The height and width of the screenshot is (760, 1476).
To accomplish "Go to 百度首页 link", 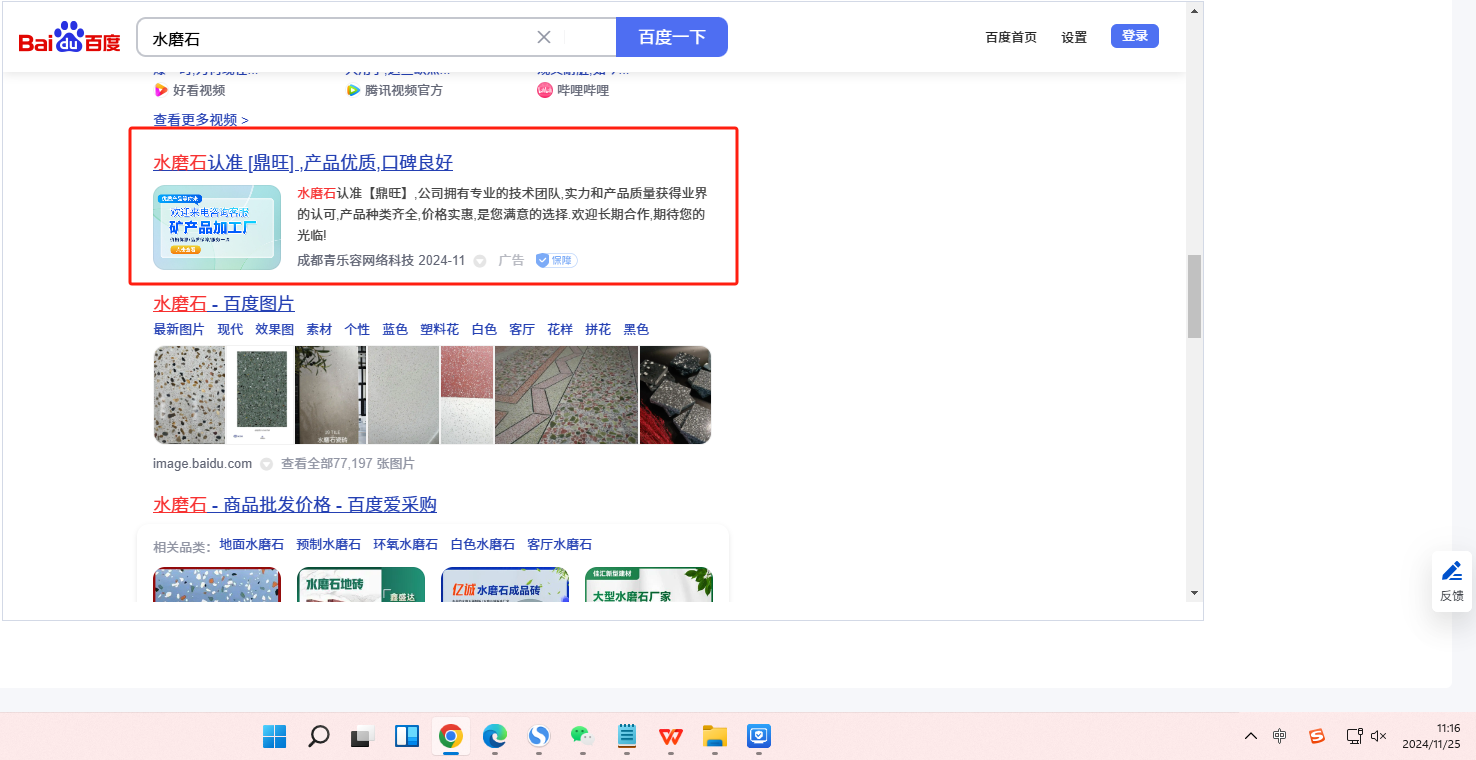I will click(1011, 37).
